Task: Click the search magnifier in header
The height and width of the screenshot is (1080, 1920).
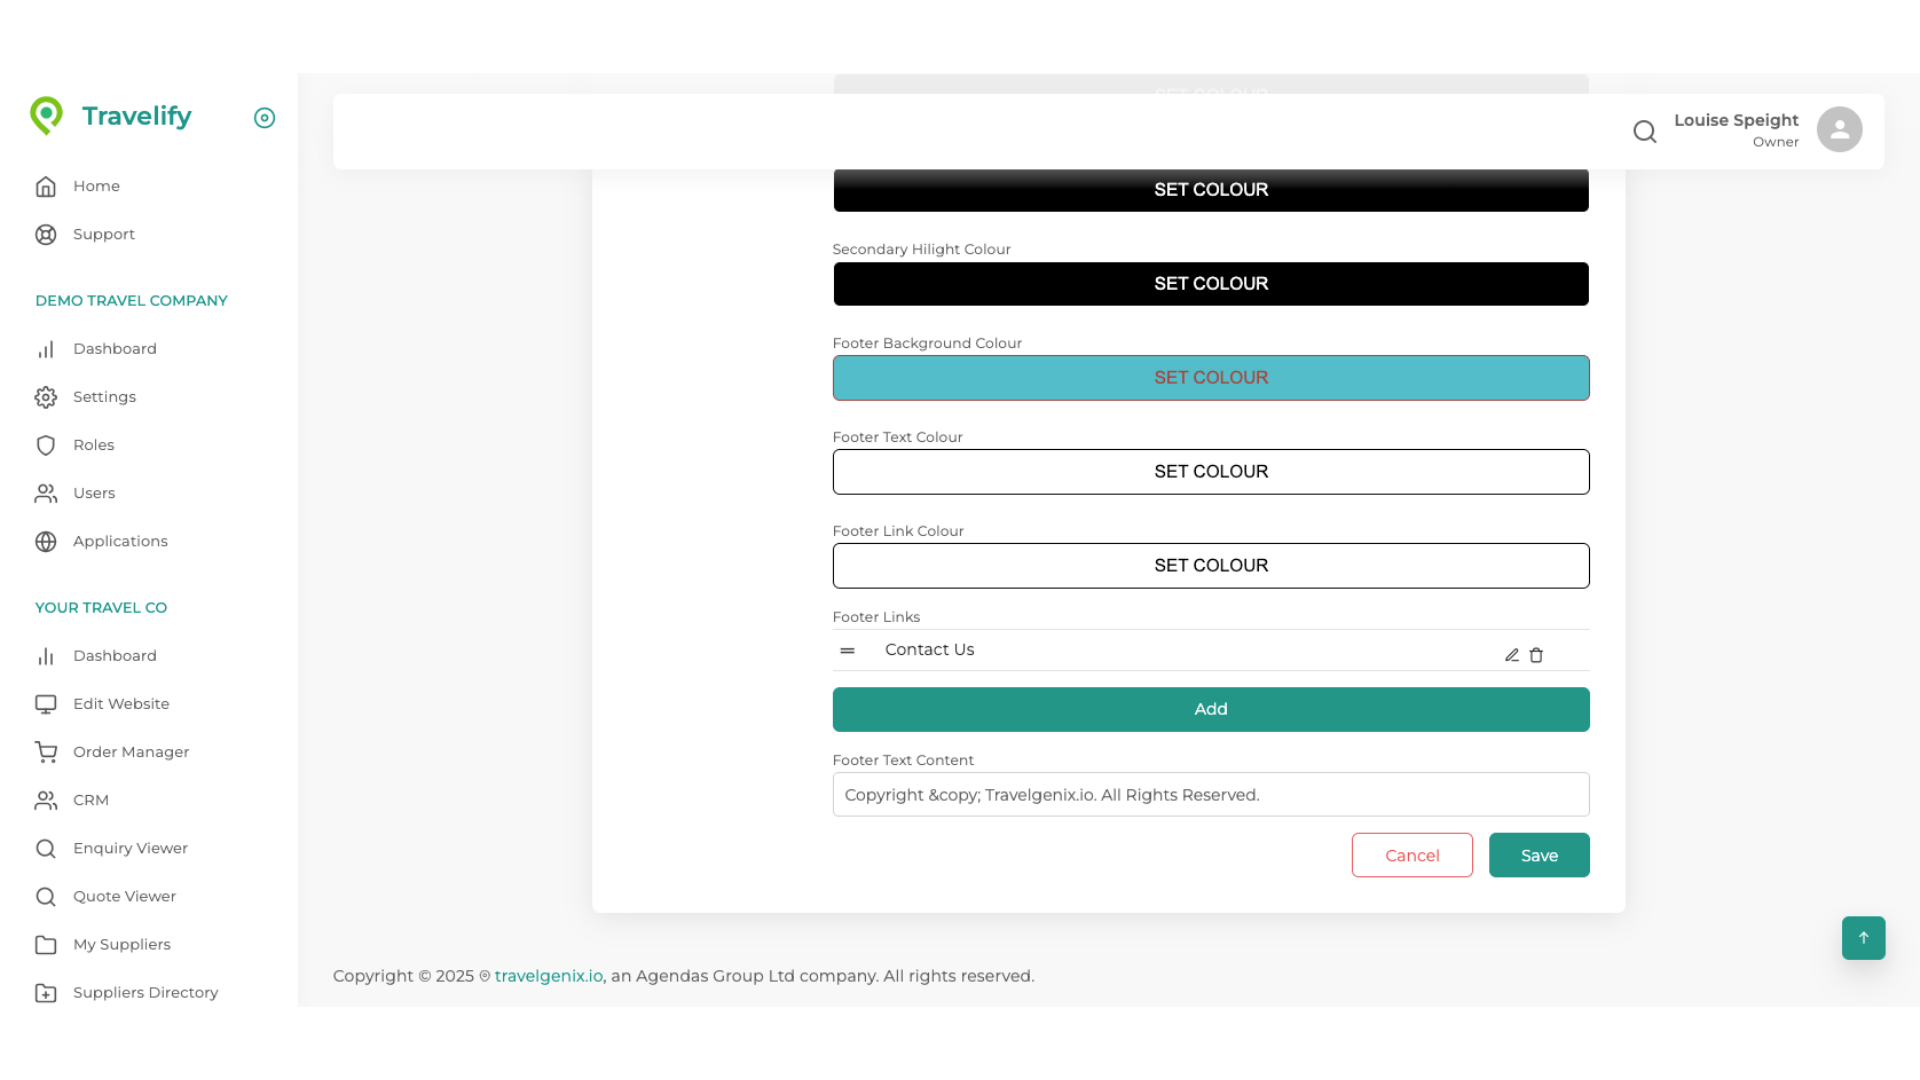Action: pyautogui.click(x=1644, y=131)
